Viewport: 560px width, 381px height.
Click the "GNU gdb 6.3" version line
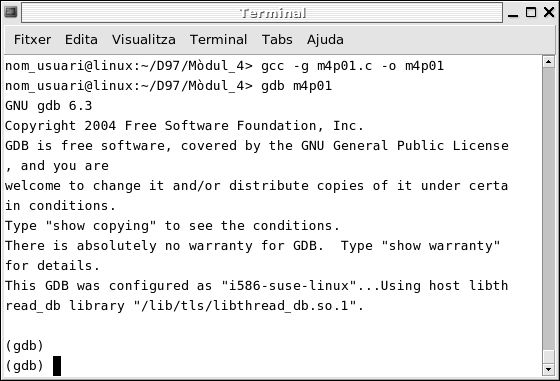(49, 106)
